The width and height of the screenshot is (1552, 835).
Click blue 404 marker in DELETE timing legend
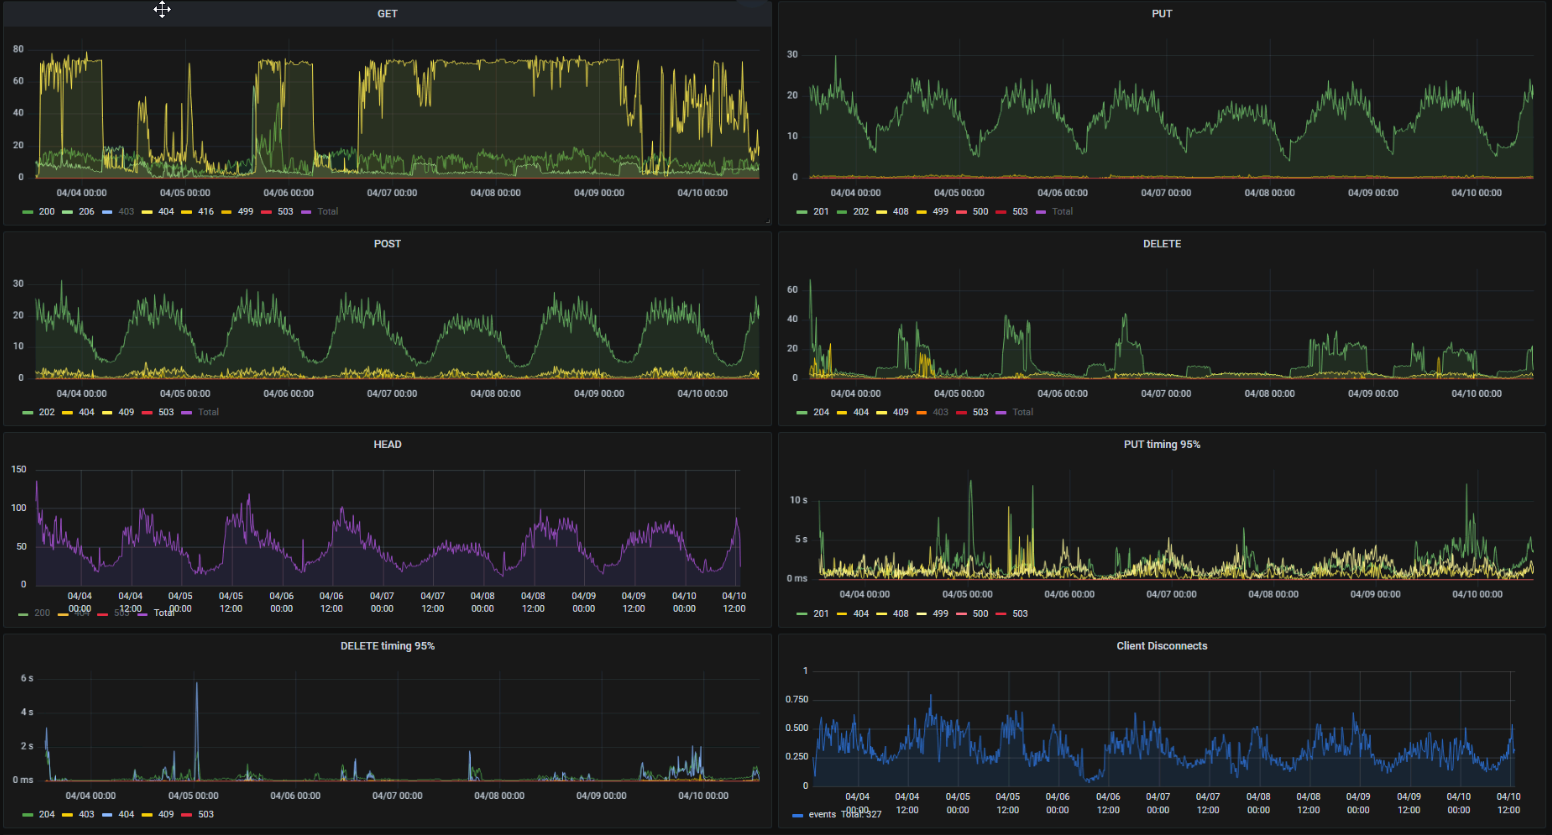(x=107, y=815)
